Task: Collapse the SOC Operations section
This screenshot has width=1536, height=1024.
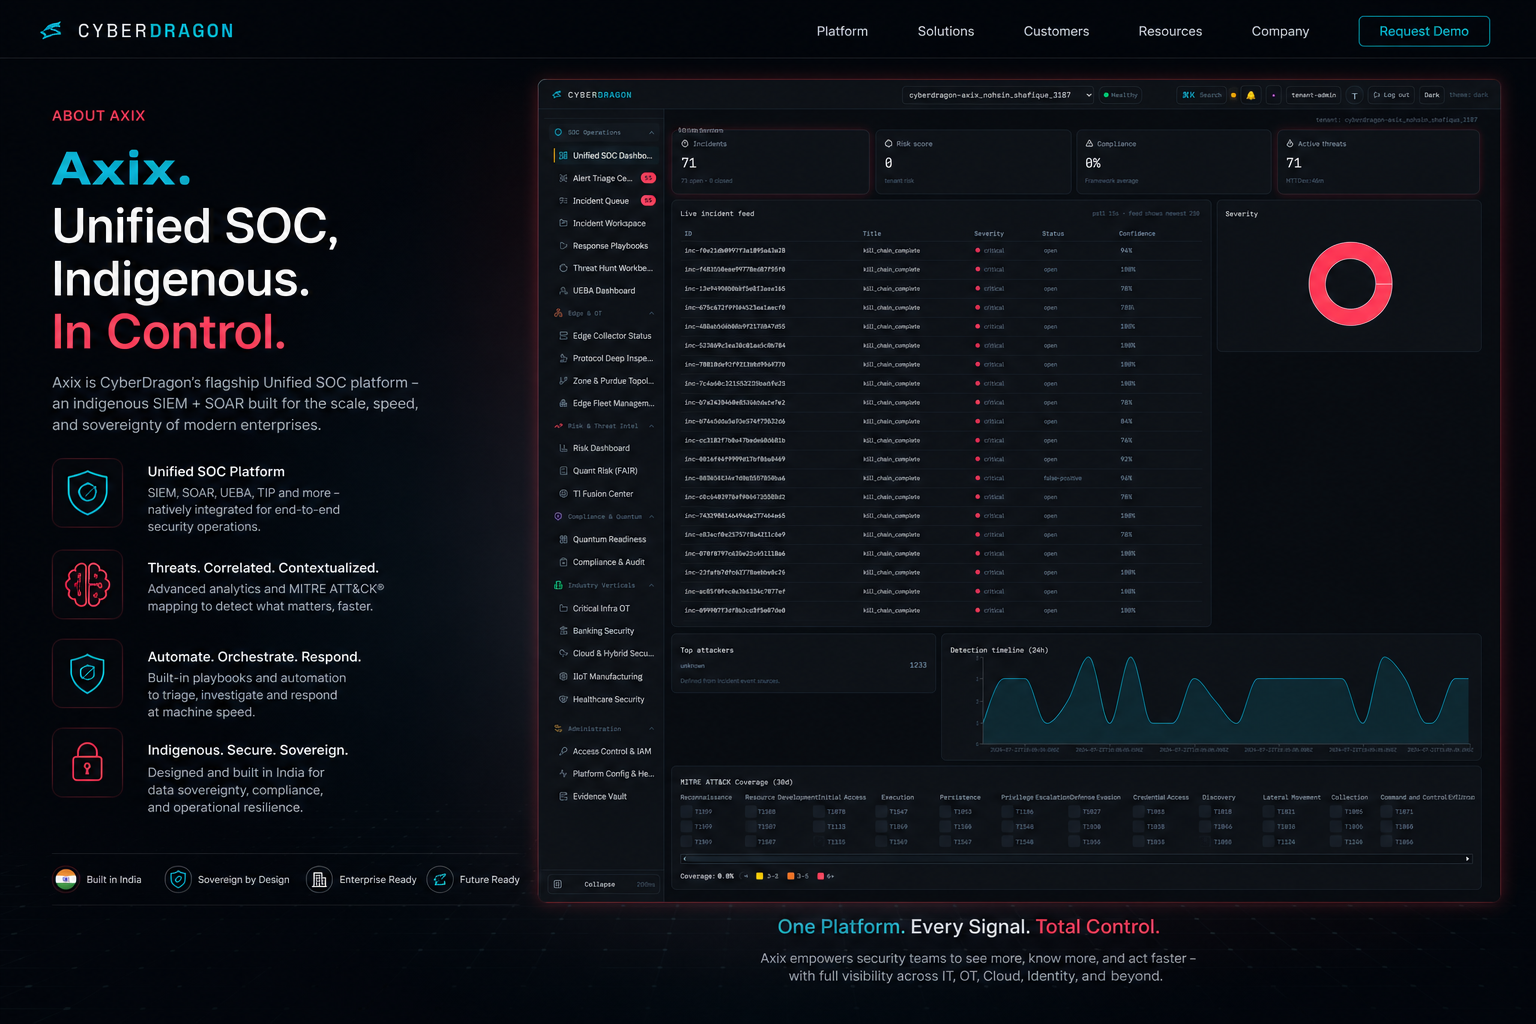Action: 652,132
